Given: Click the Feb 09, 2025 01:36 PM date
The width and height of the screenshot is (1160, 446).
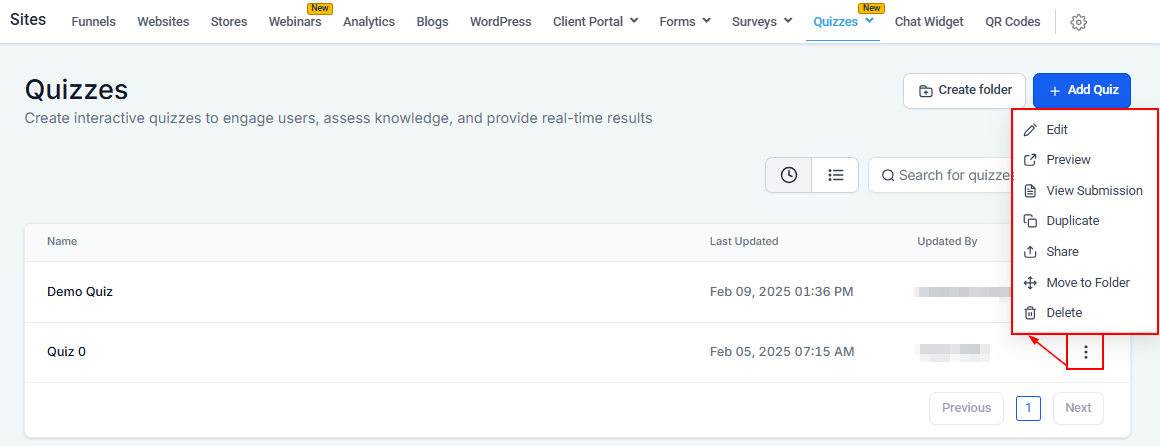Looking at the screenshot, I should tap(782, 291).
